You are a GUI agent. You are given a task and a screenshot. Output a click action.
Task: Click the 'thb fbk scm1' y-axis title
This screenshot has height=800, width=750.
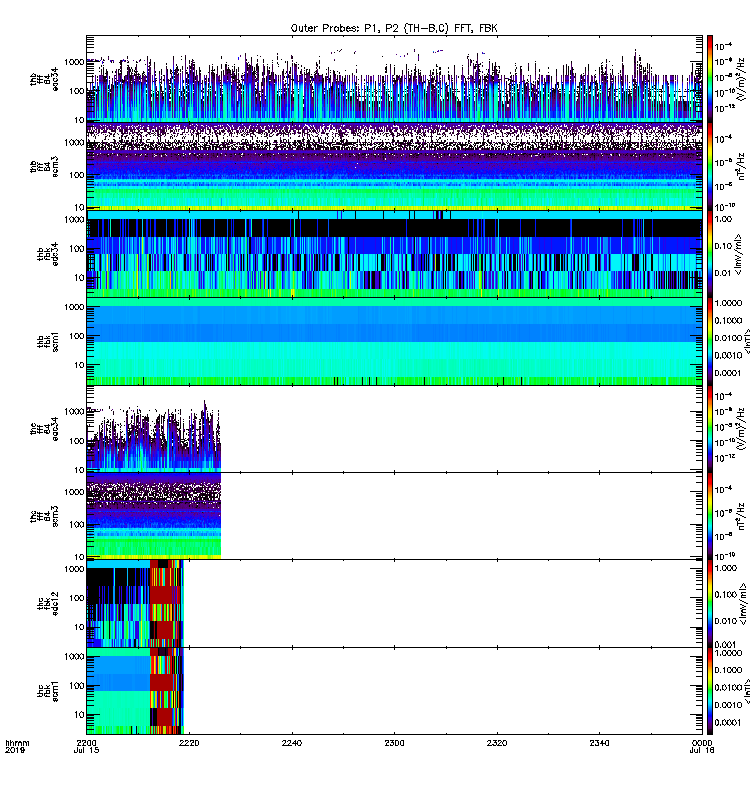click(47, 342)
